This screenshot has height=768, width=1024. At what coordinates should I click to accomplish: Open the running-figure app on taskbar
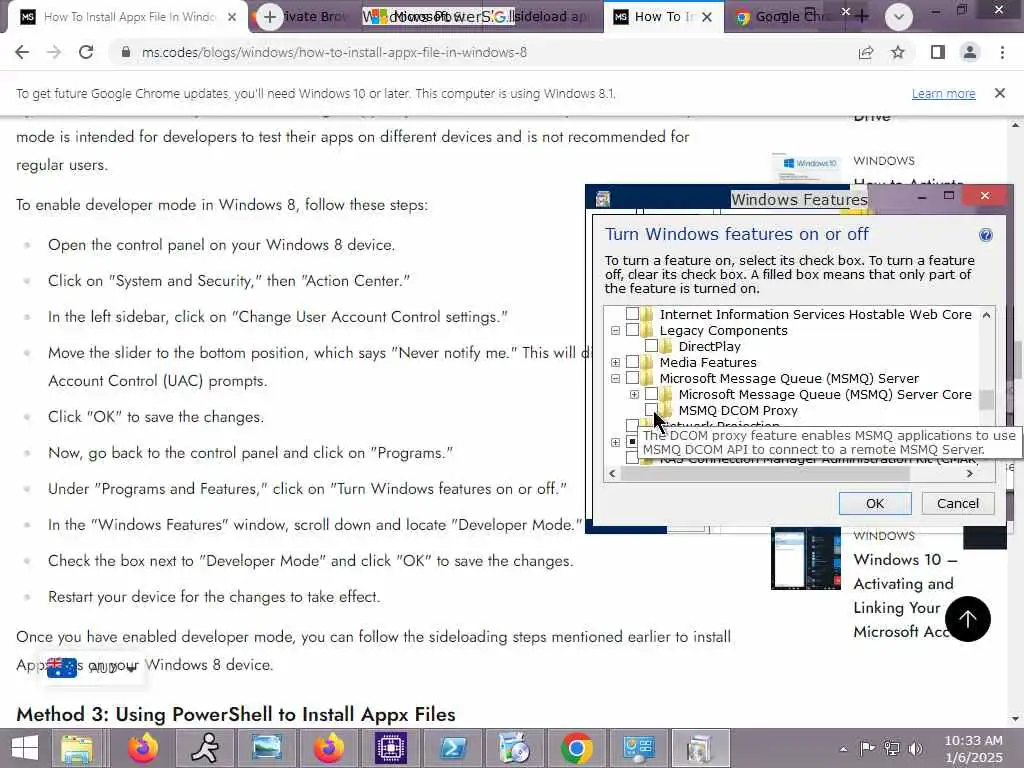(205, 748)
